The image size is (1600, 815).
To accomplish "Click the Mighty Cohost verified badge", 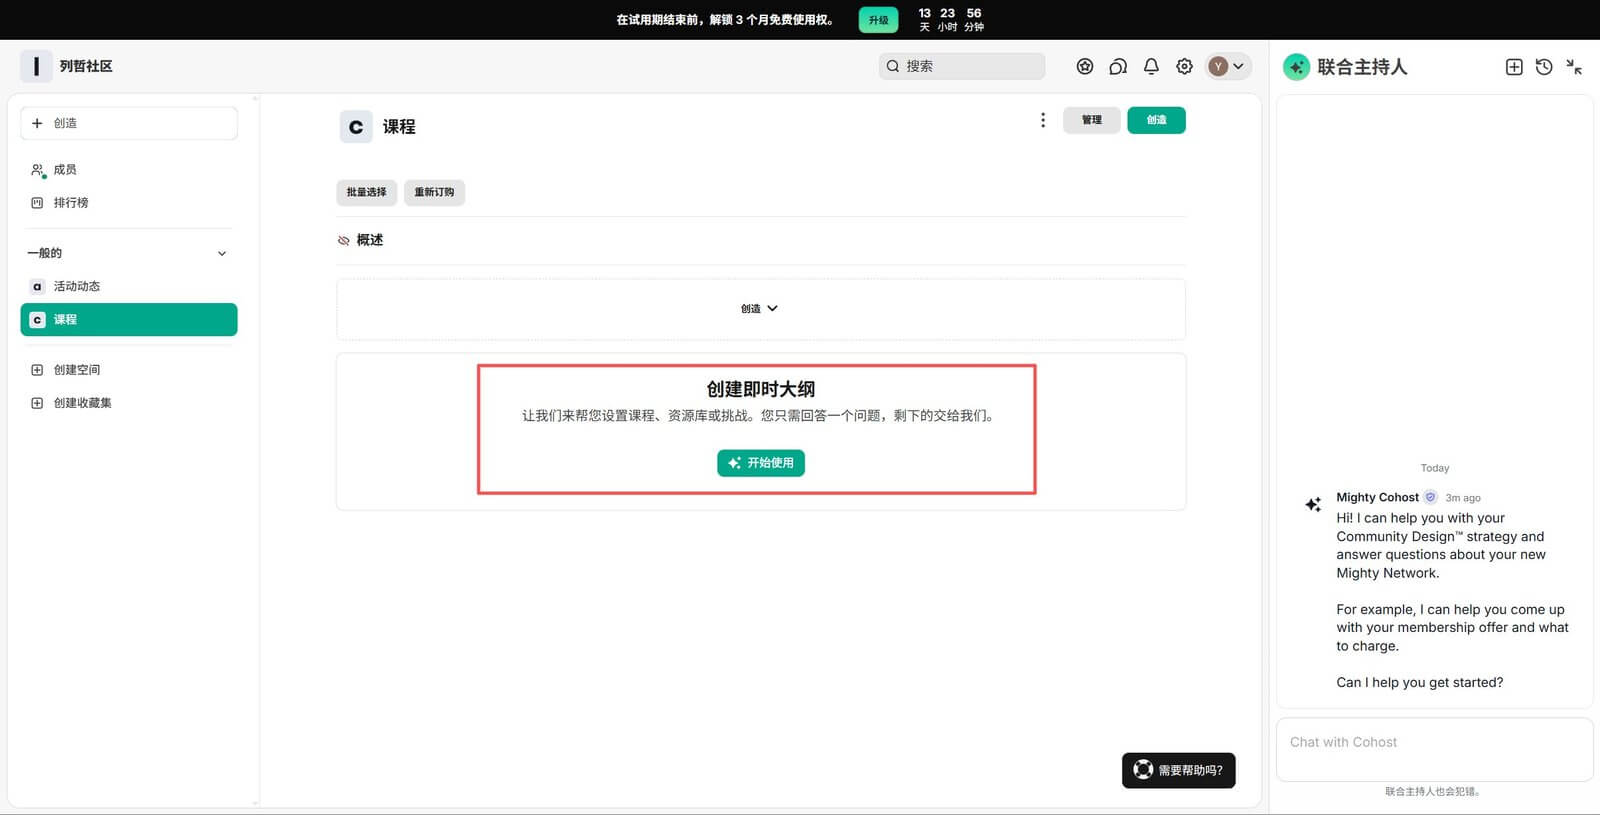I will pos(1431,497).
